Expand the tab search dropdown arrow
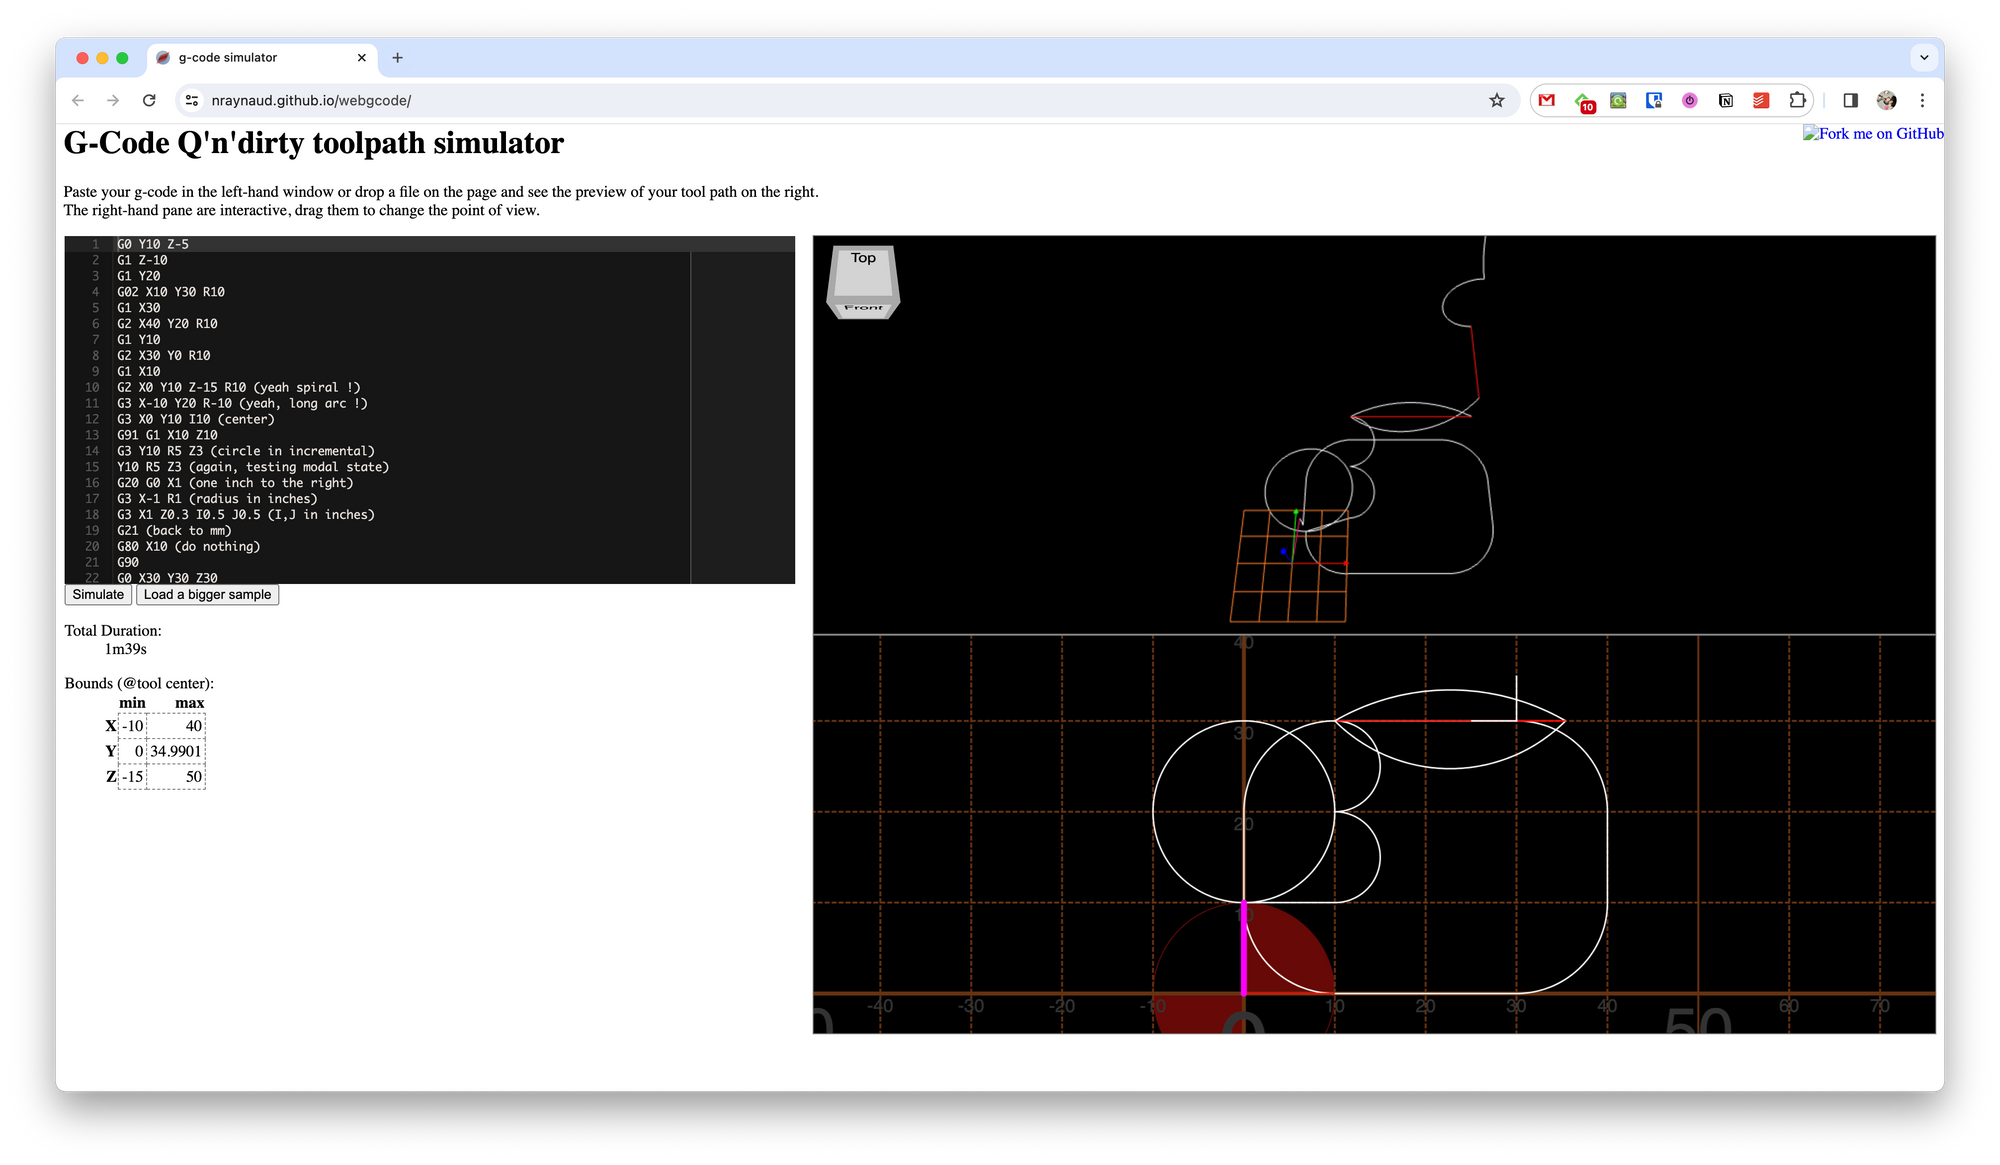The height and width of the screenshot is (1165, 2000). click(x=1924, y=58)
